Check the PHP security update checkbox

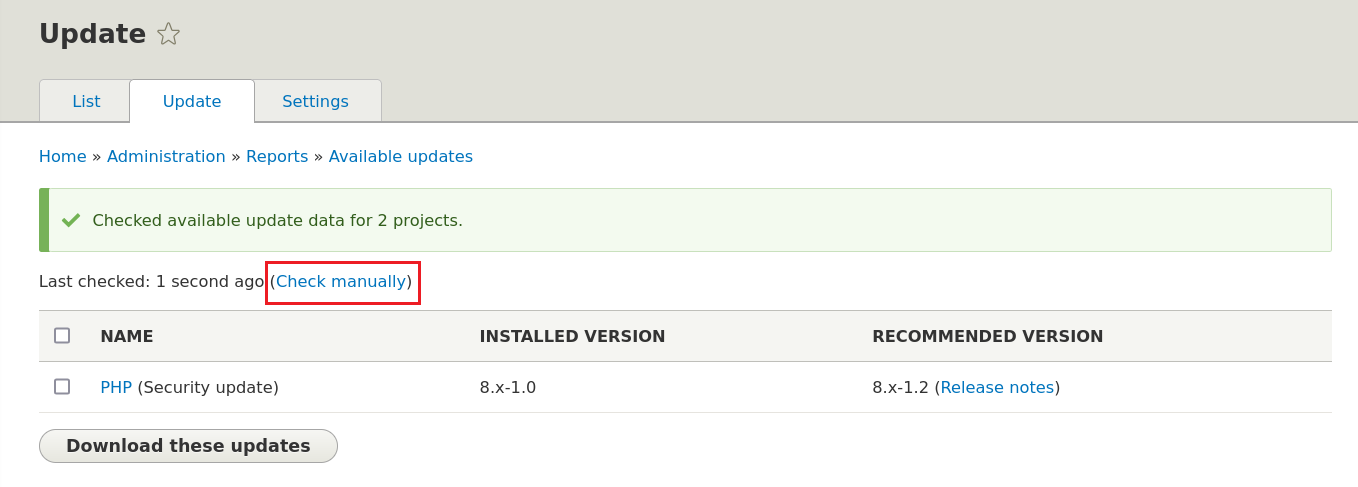(62, 387)
